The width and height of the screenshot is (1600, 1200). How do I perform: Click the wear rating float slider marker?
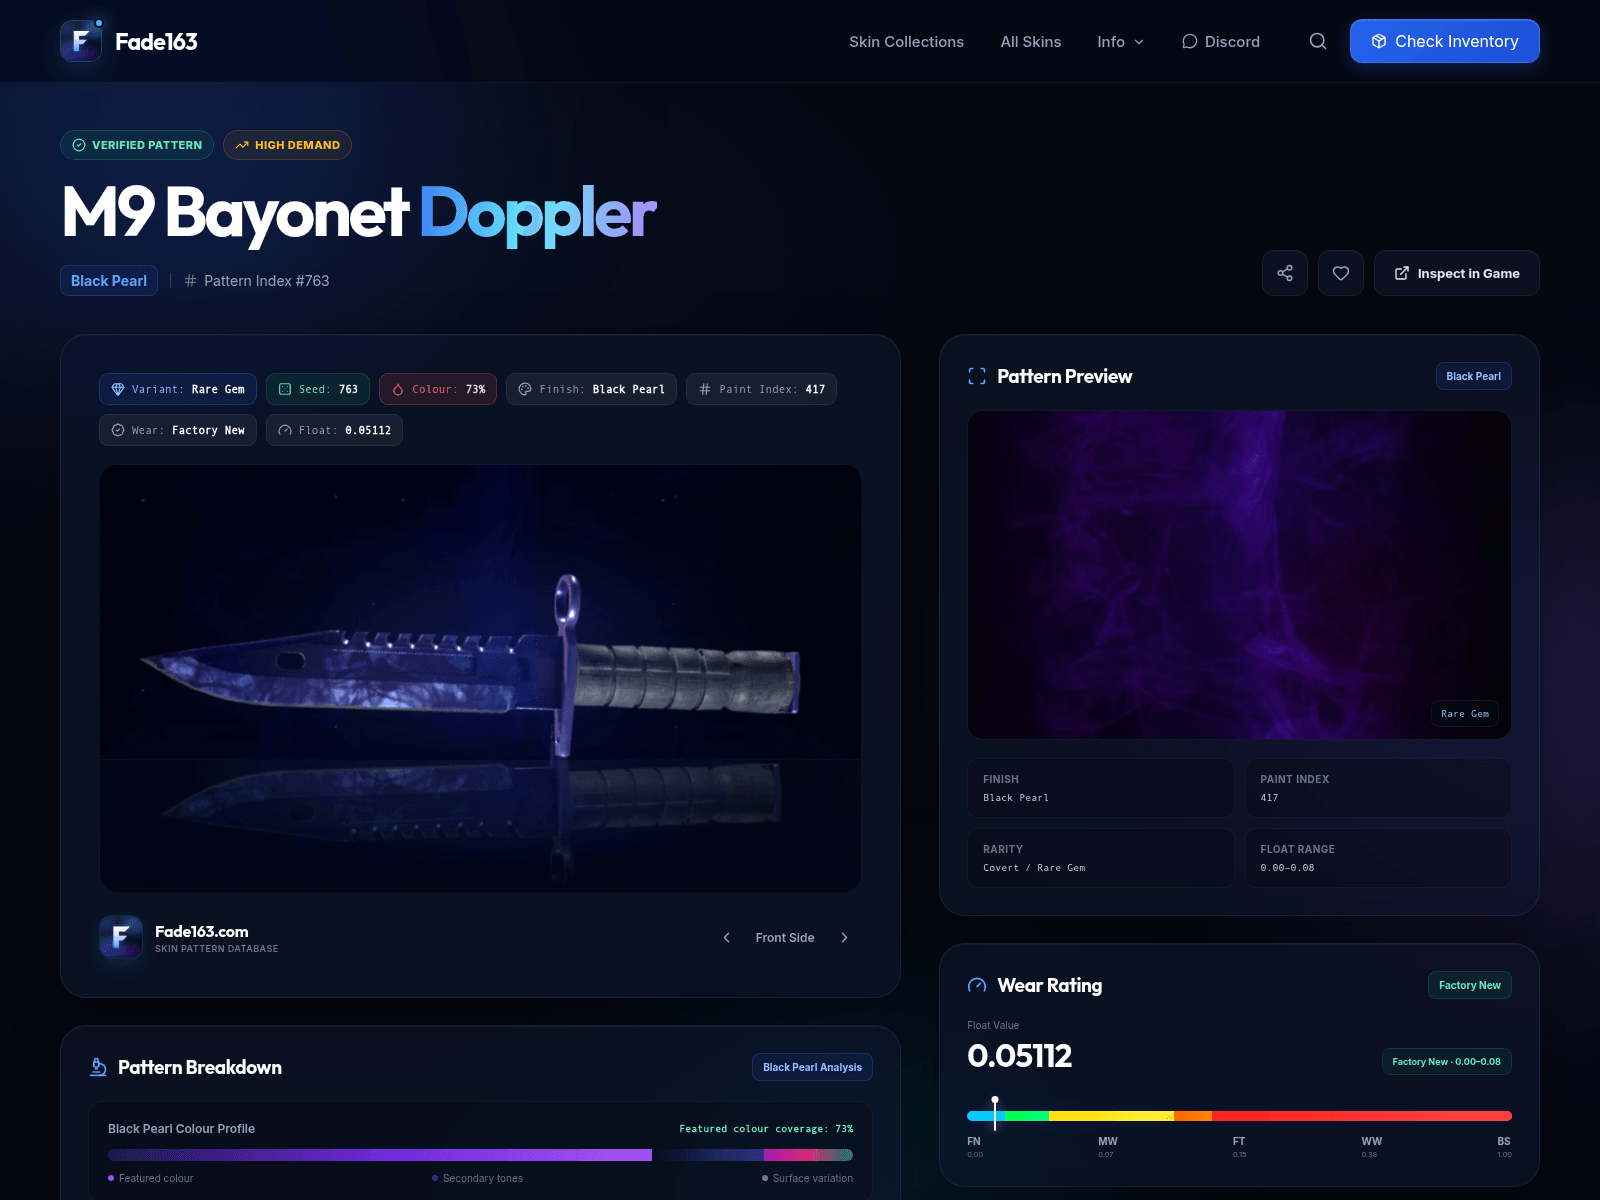tap(995, 1113)
